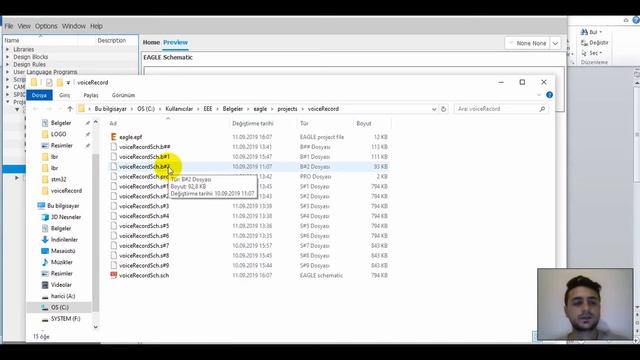The height and width of the screenshot is (360, 640).
Task: Click the Explorer up-folder arrow
Action: pyautogui.click(x=70, y=109)
